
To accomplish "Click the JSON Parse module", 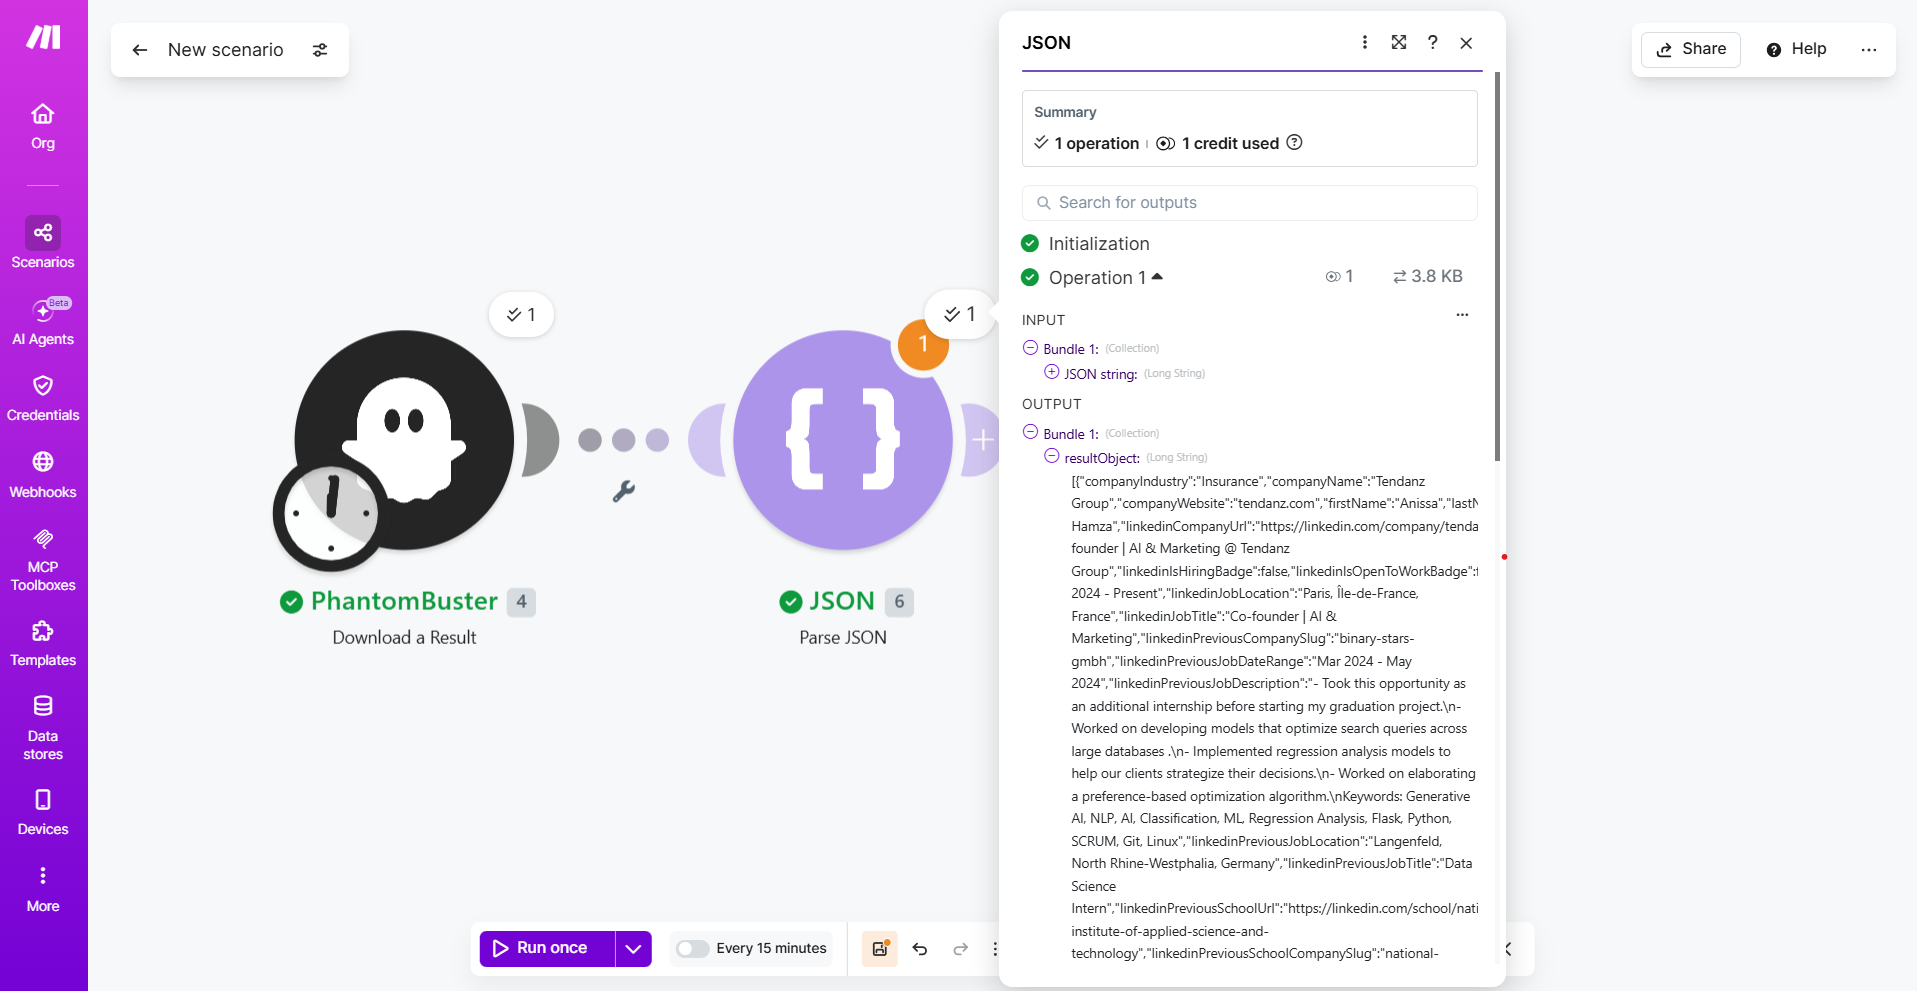I will pyautogui.click(x=843, y=440).
